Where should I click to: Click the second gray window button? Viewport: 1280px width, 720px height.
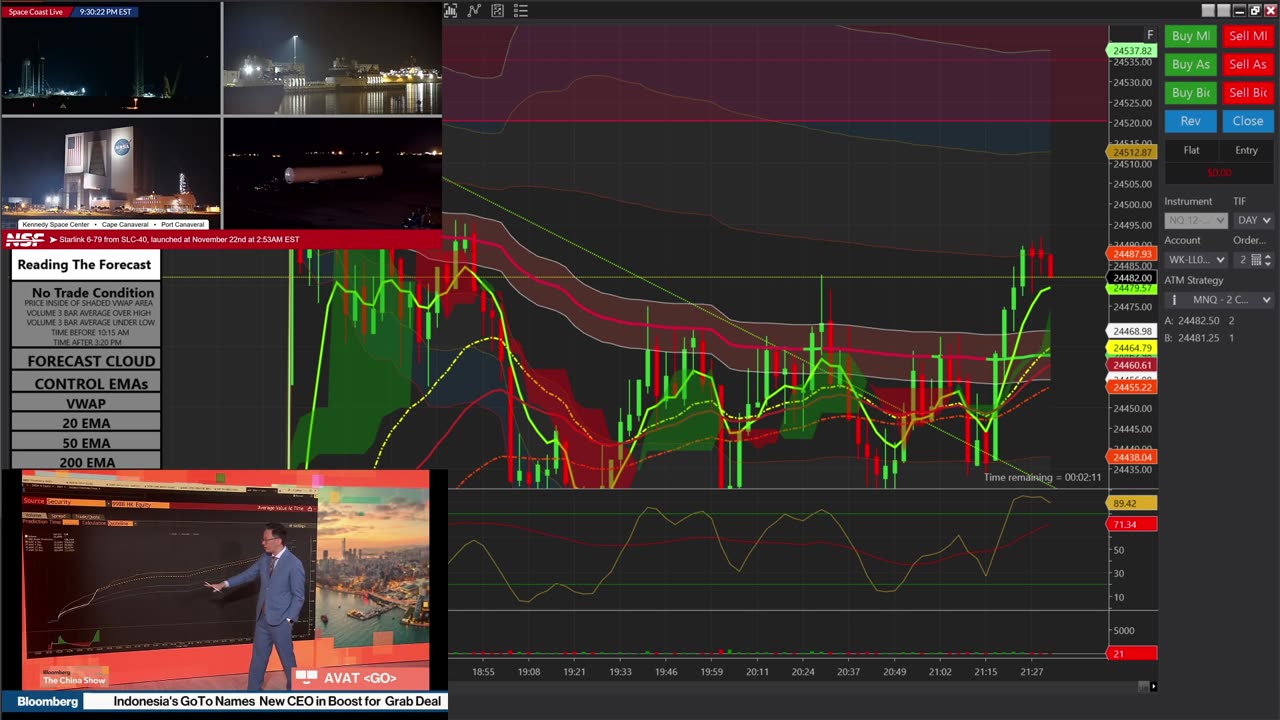1223,10
